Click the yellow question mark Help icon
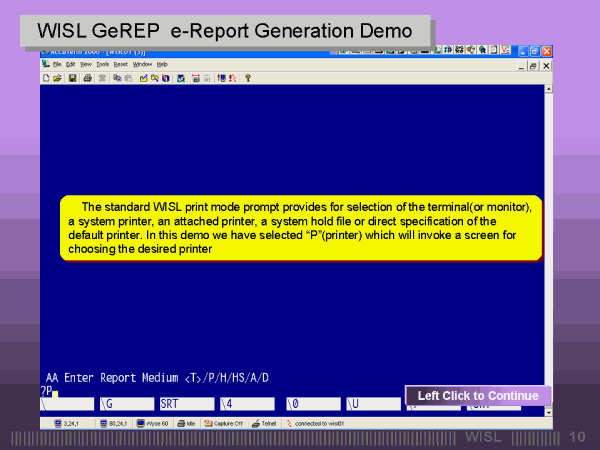600x450 pixels. 247,77
